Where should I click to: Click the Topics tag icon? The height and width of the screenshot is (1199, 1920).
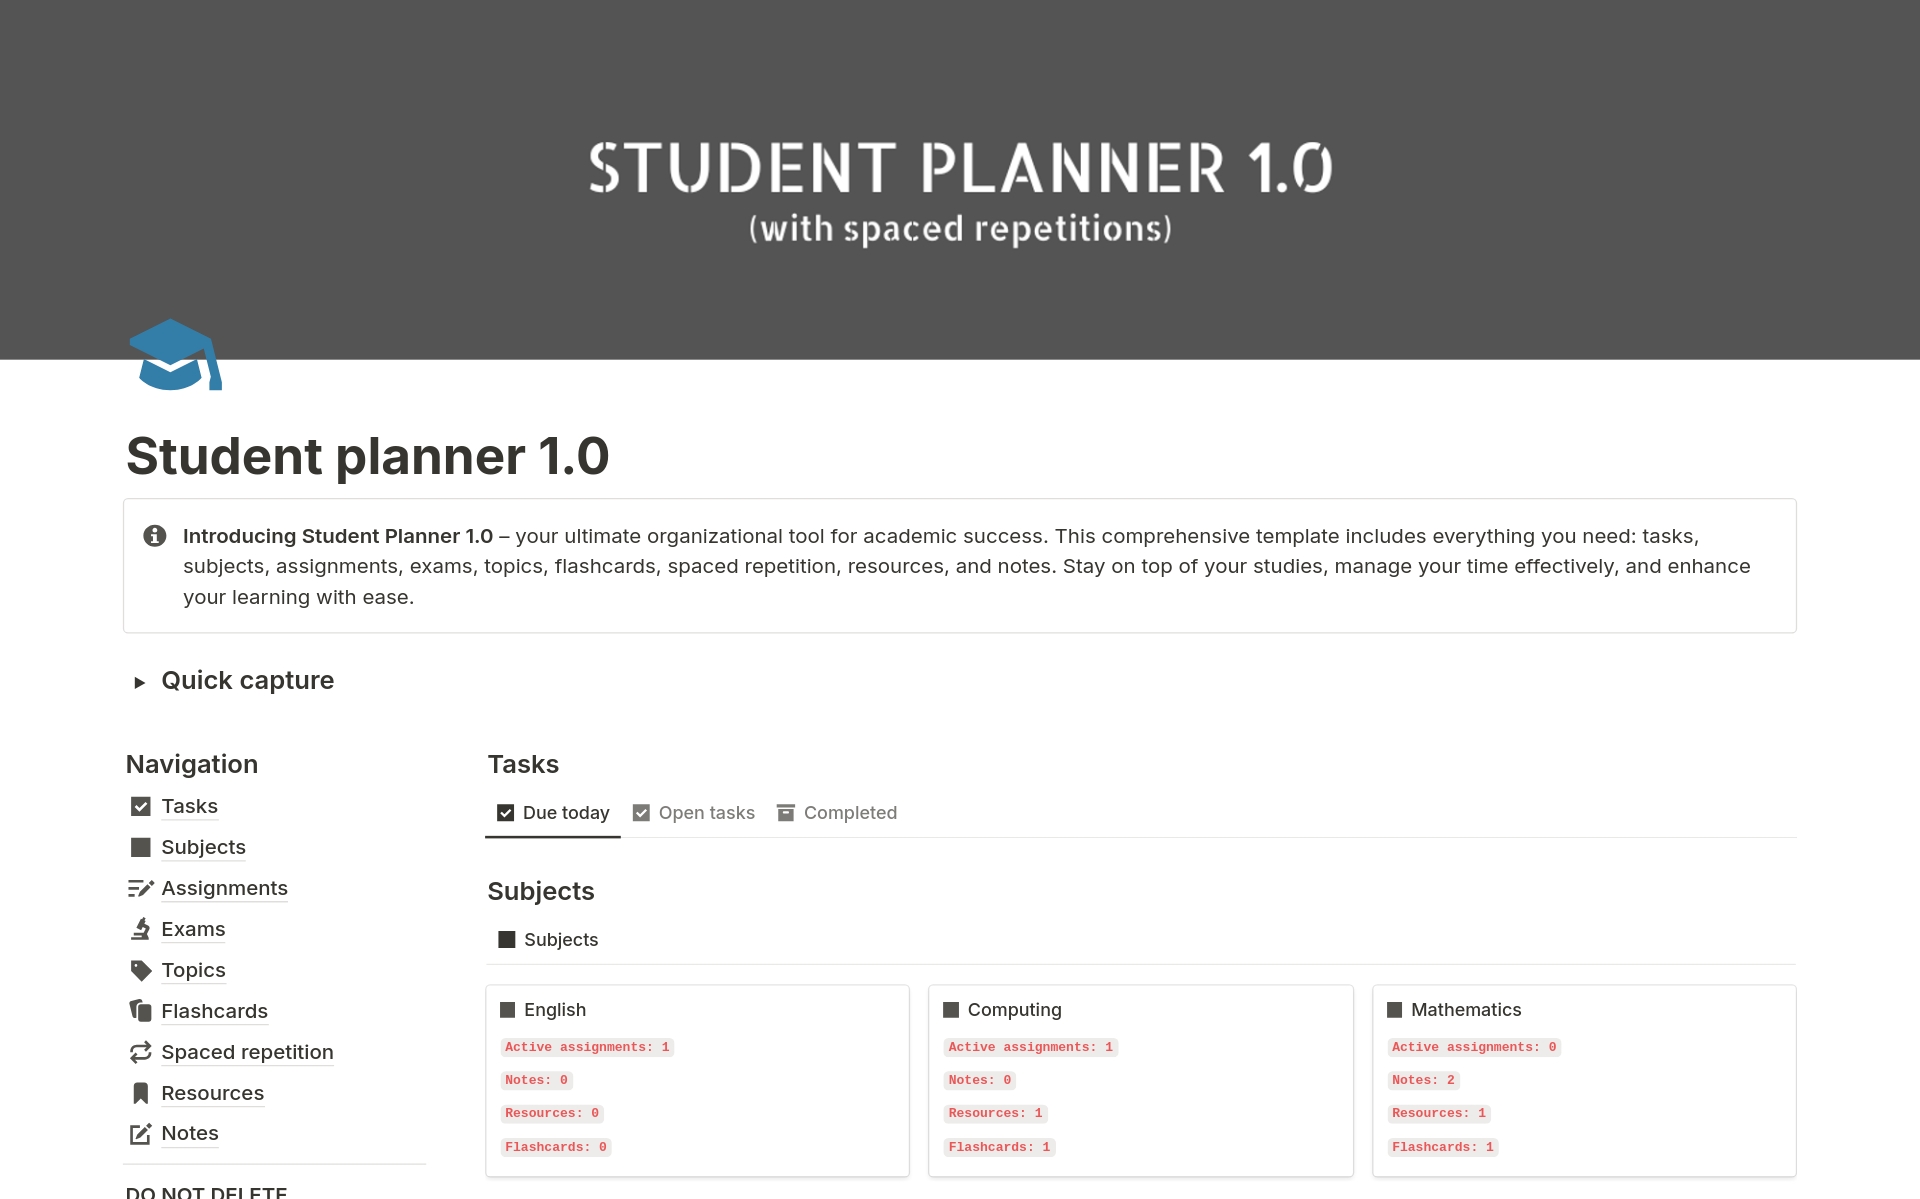pos(141,970)
